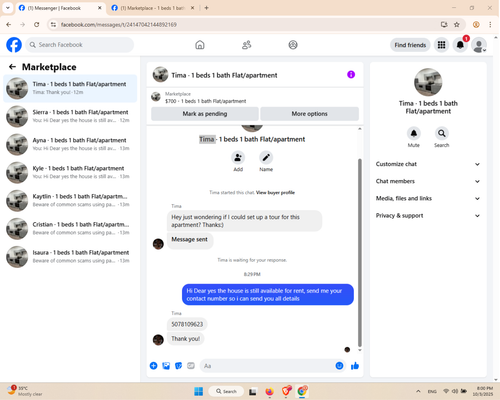This screenshot has height=400, width=500.
Task: Open the account profile avatar menu
Action: pyautogui.click(x=479, y=45)
